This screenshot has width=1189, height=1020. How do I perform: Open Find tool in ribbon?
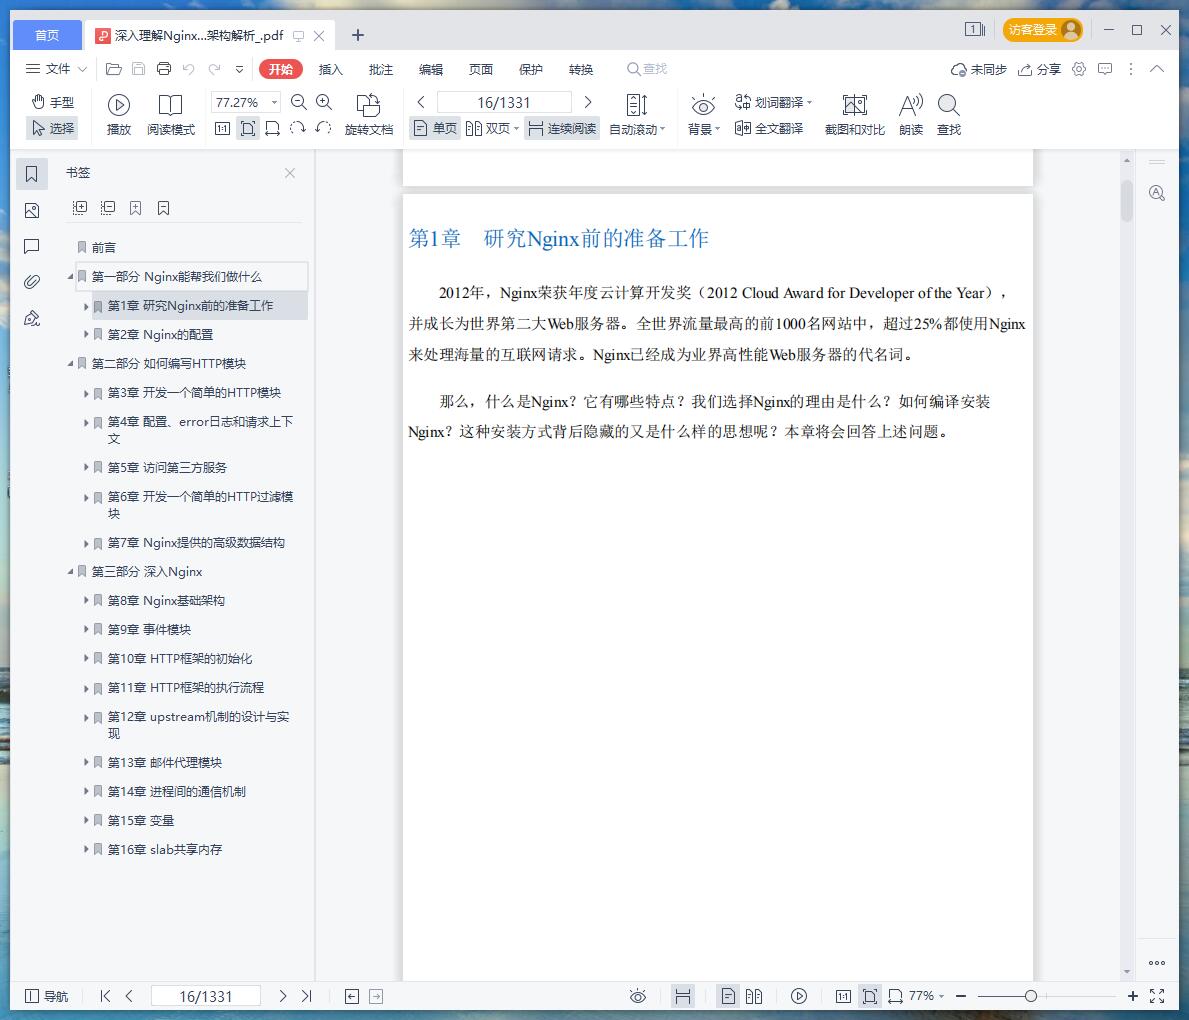(949, 115)
